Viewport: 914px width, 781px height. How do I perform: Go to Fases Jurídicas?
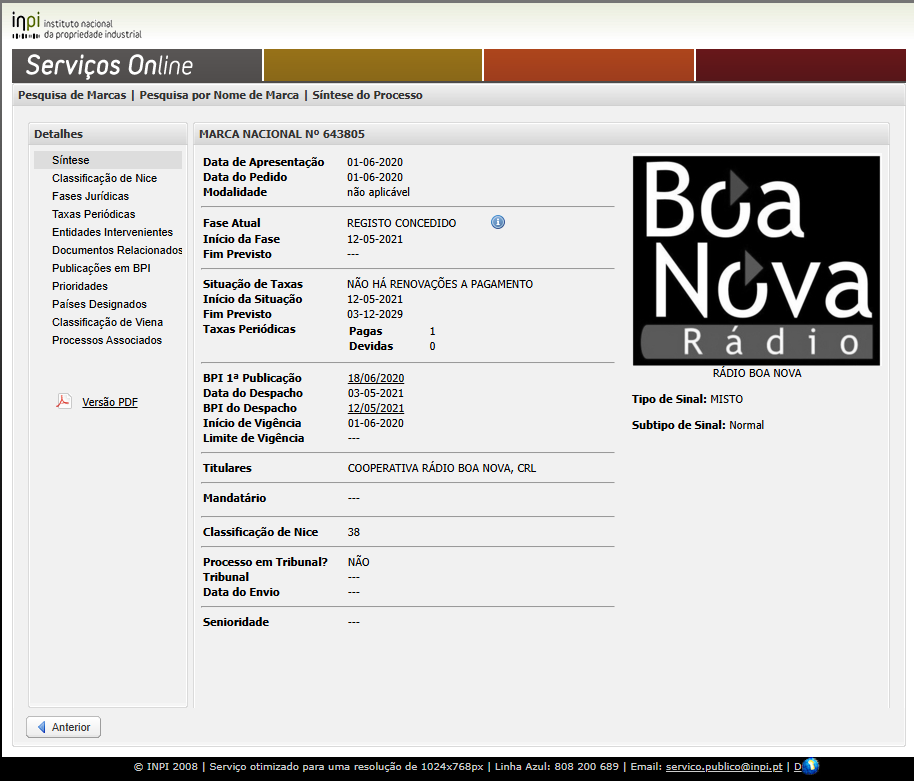[x=90, y=196]
